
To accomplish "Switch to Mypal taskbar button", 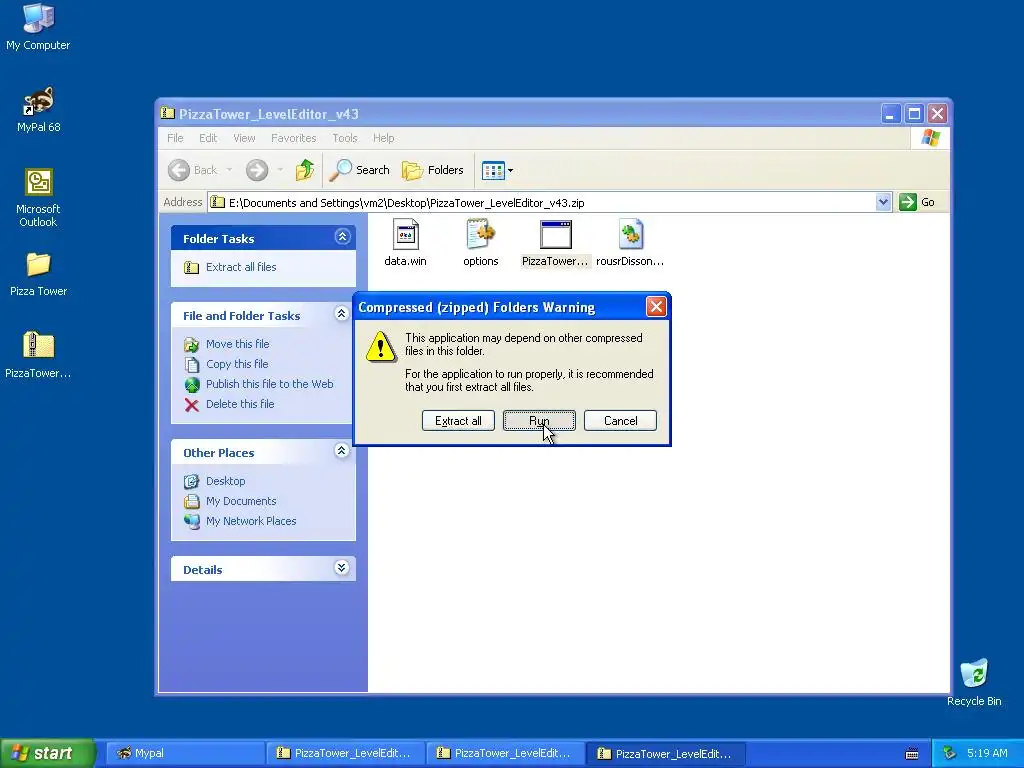I will point(184,754).
